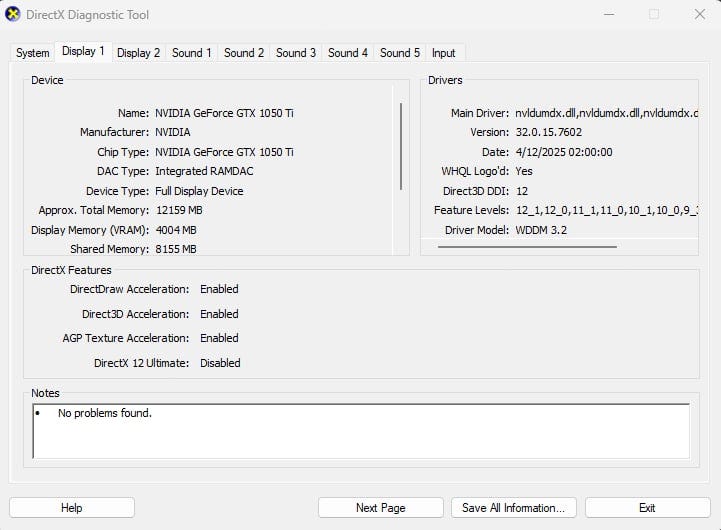Select the Display 1 tab
The width and height of the screenshot is (721, 530).
[x=83, y=51]
